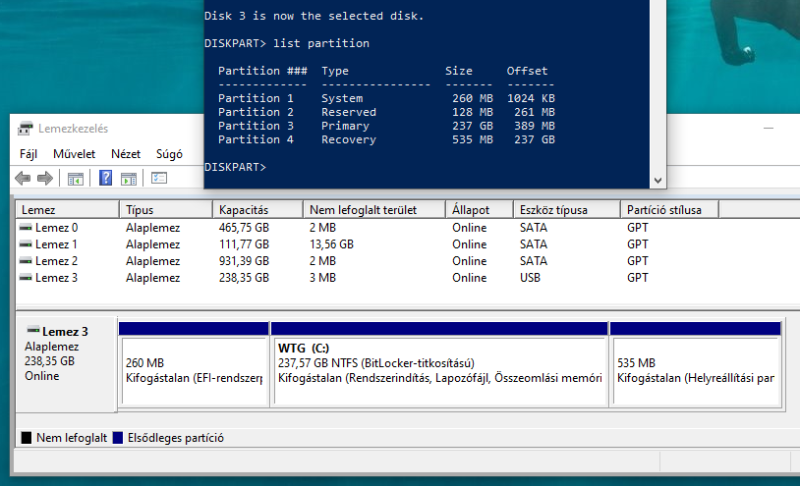Open the Fájl menu
Screen dimensions: 800x486
pyautogui.click(x=29, y=154)
